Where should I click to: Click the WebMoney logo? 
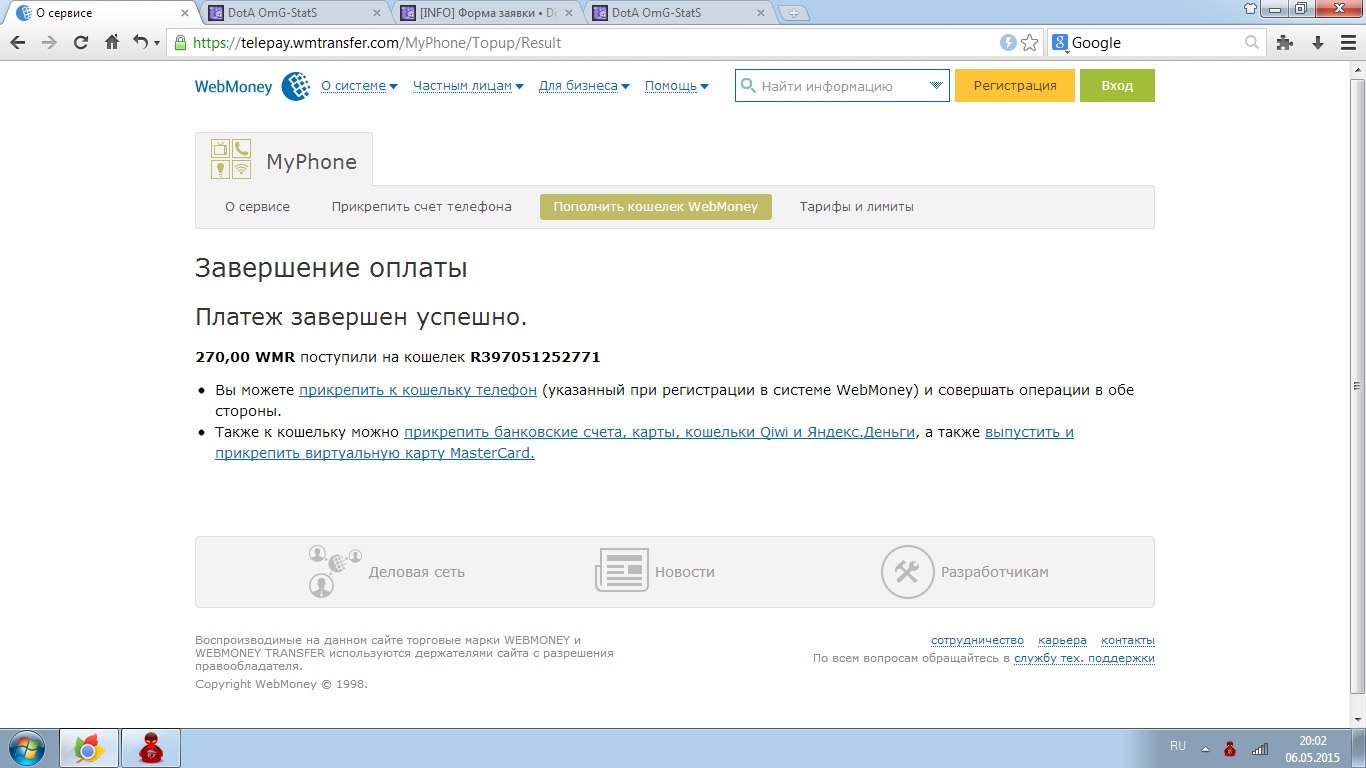[x=252, y=86]
